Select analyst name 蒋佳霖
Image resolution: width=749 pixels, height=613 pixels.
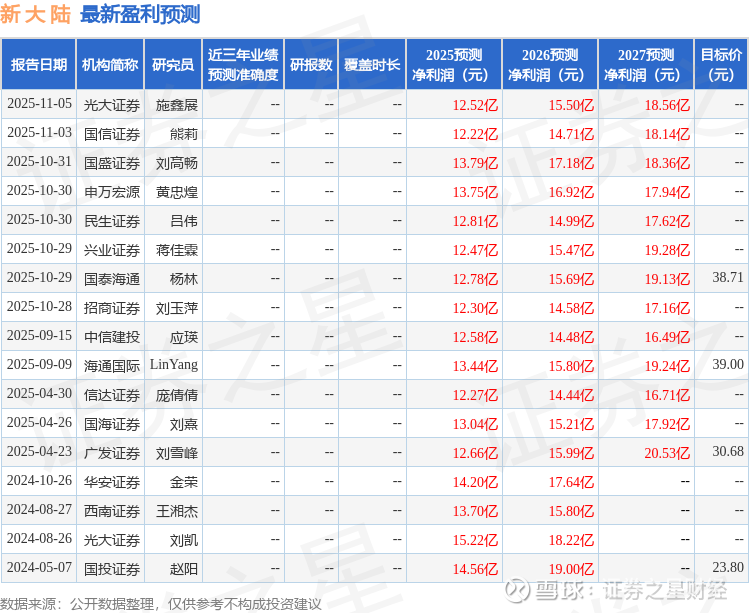coord(177,250)
